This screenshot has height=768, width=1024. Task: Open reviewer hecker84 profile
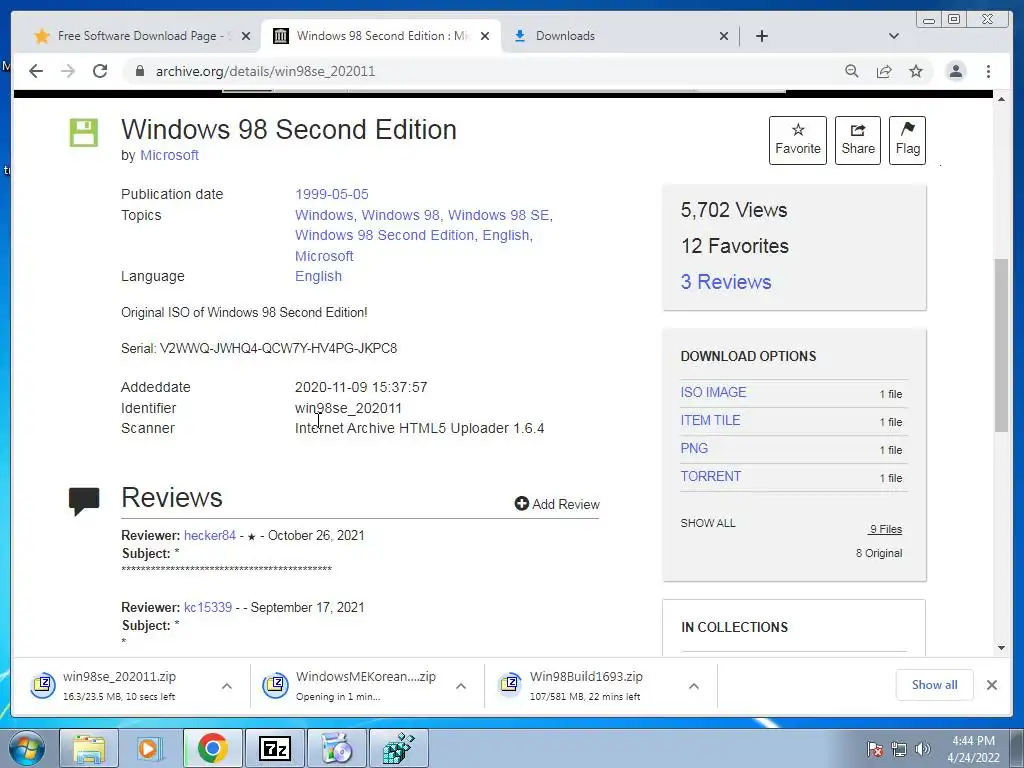tap(210, 536)
